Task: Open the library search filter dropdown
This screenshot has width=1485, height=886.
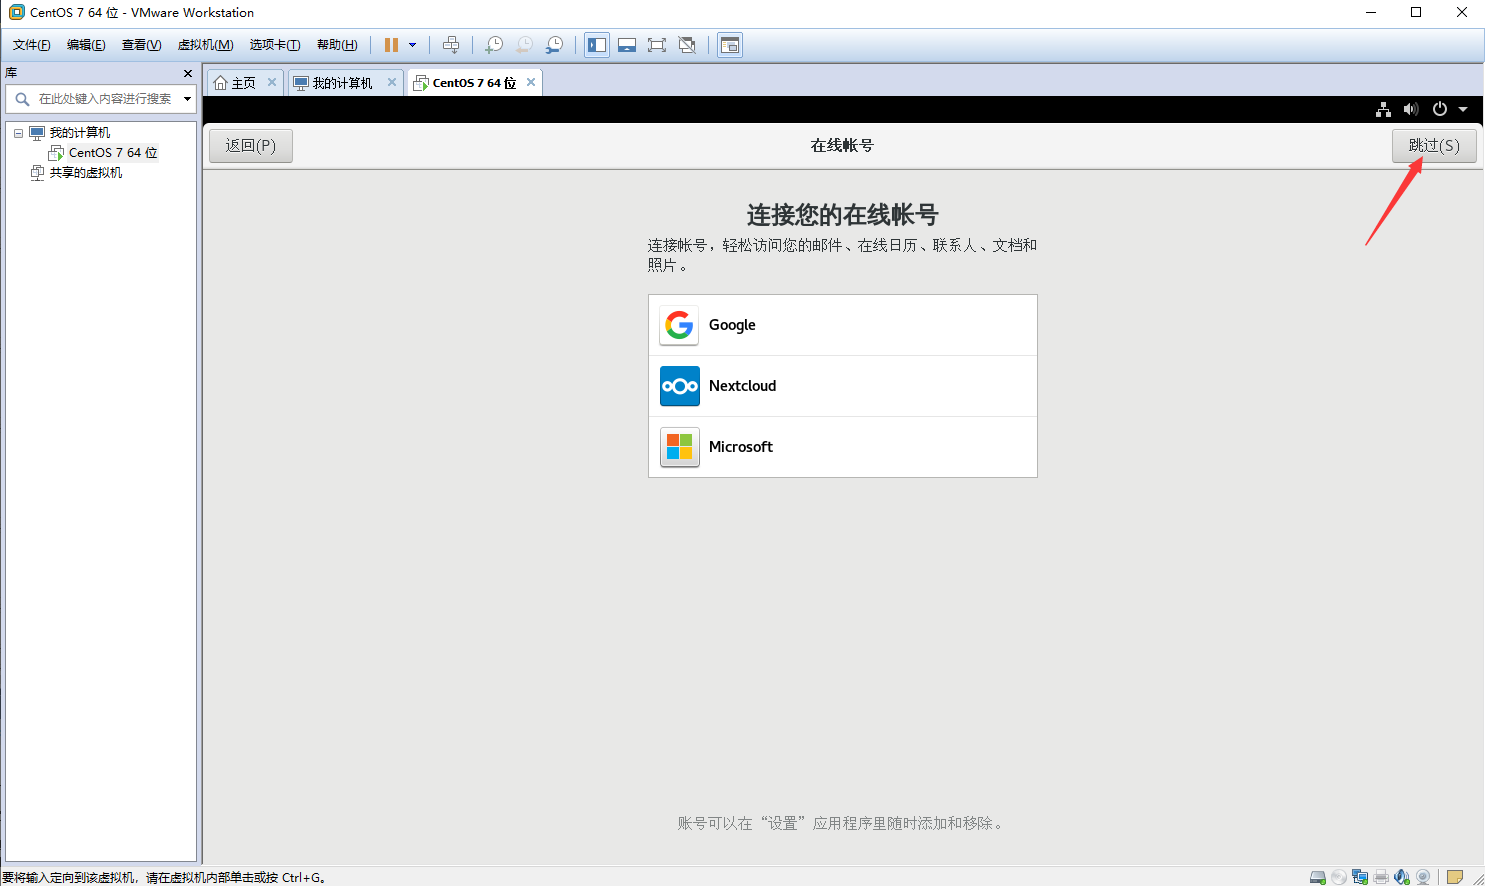Action: tap(187, 99)
